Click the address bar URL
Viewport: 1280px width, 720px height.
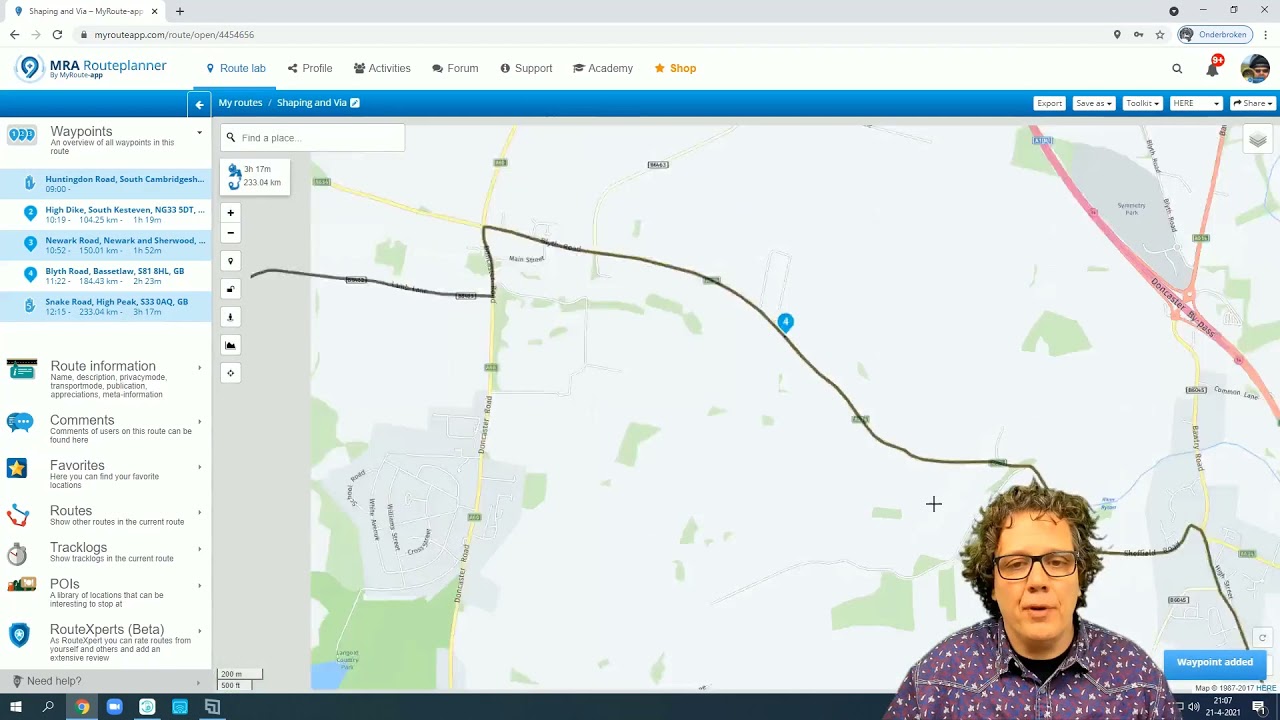coord(174,34)
